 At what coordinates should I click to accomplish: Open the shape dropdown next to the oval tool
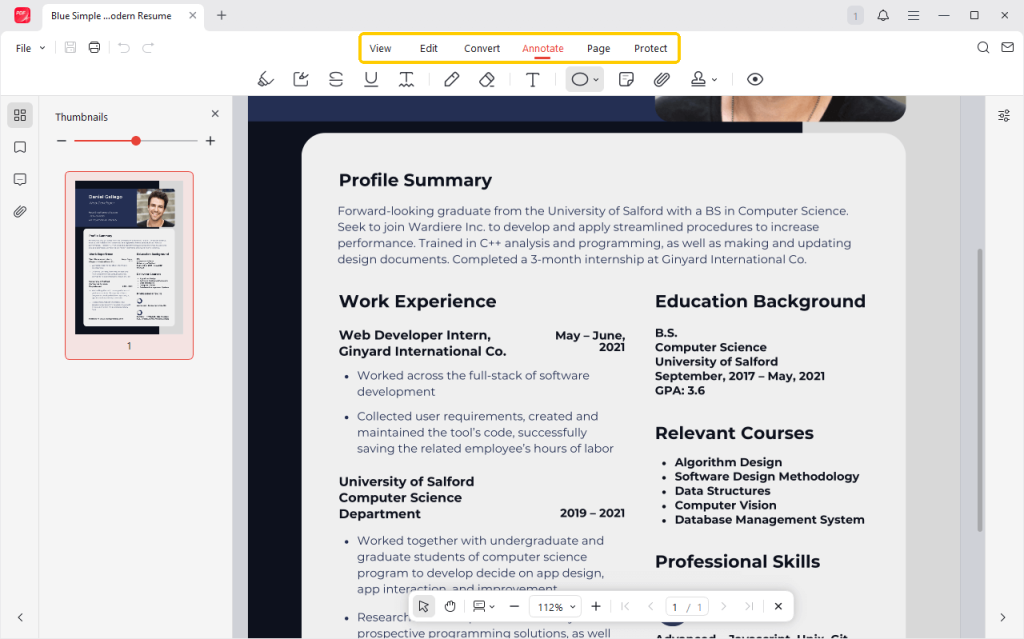pyautogui.click(x=594, y=79)
